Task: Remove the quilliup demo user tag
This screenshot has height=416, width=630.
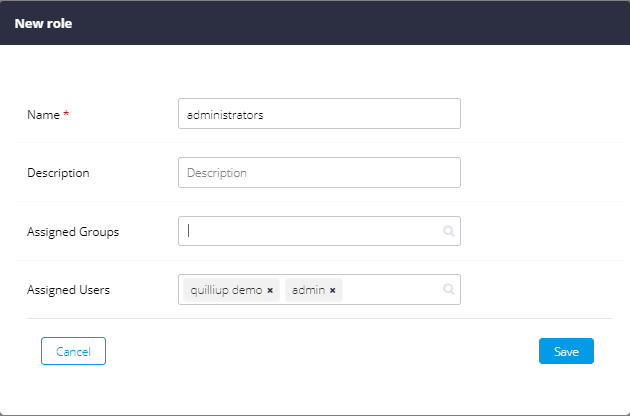Action: (270, 290)
